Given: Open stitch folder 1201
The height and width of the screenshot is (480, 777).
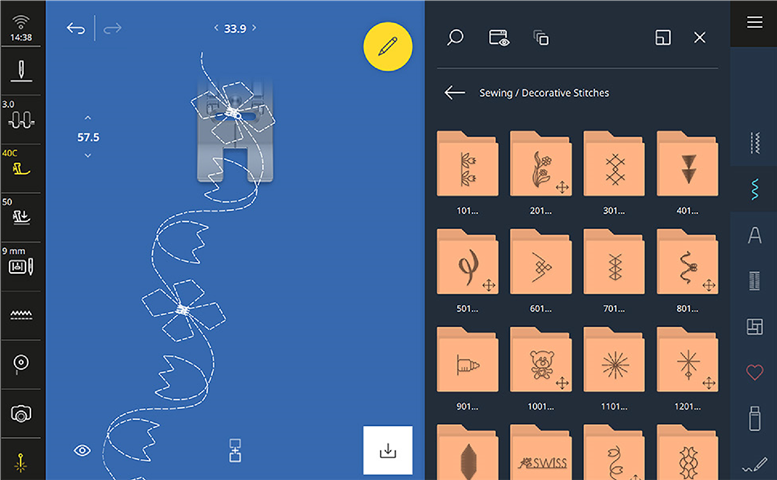Looking at the screenshot, I should (x=687, y=360).
